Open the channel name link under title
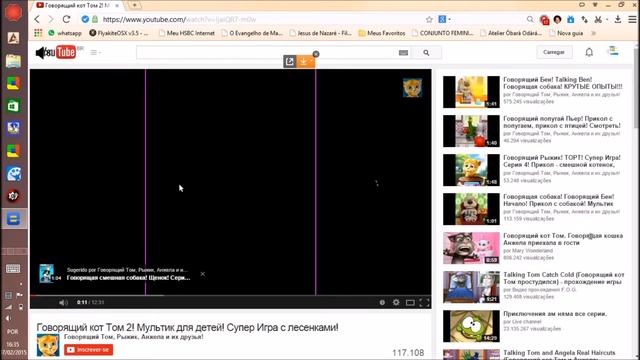Viewport: 640px width, 360px height. [133, 337]
